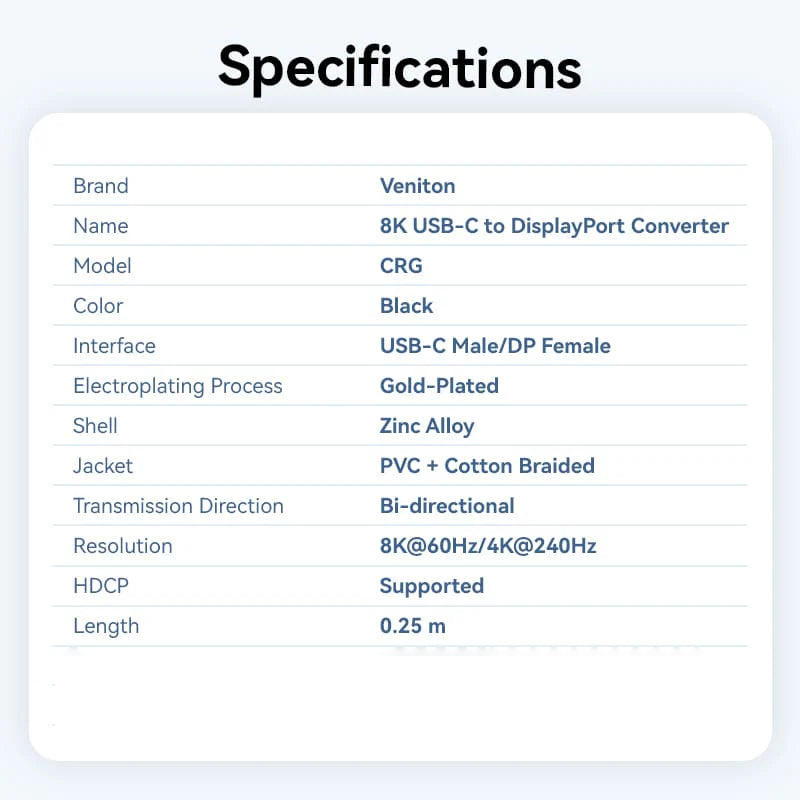Screen dimensions: 800x800
Task: Click the Color row label
Action: (98, 306)
